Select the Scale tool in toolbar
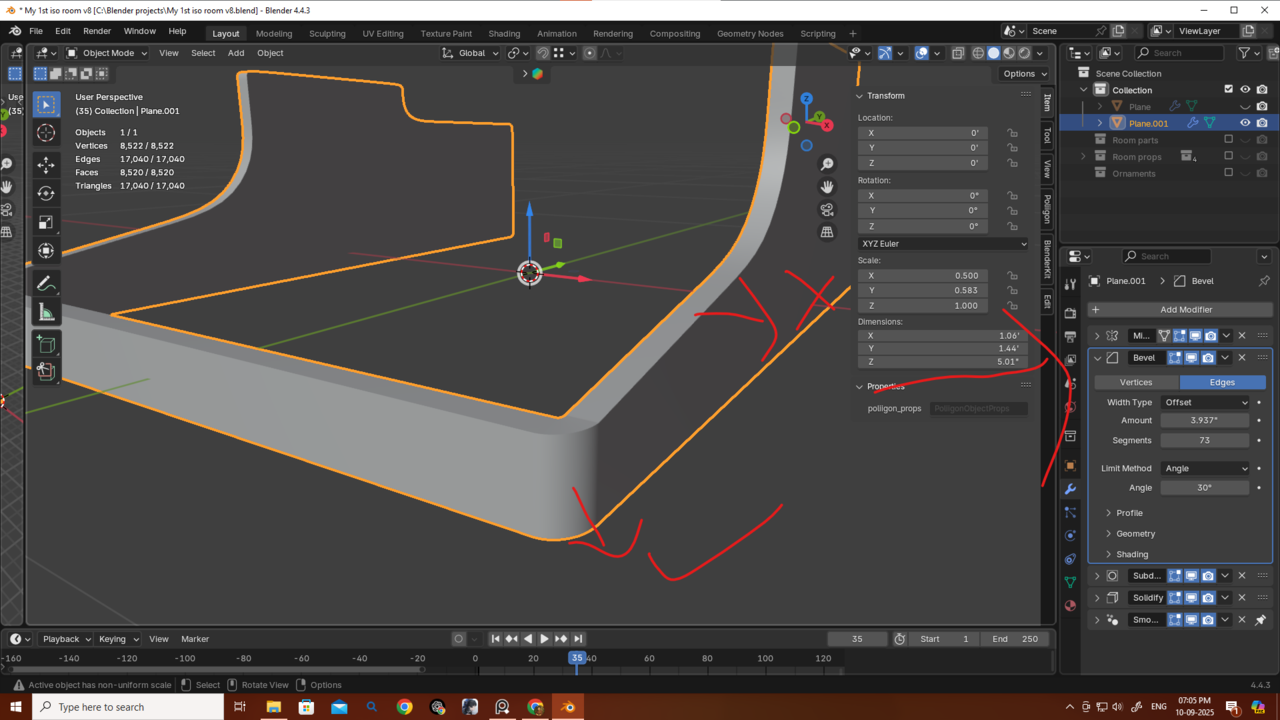This screenshot has height=720, width=1280. (x=46, y=222)
